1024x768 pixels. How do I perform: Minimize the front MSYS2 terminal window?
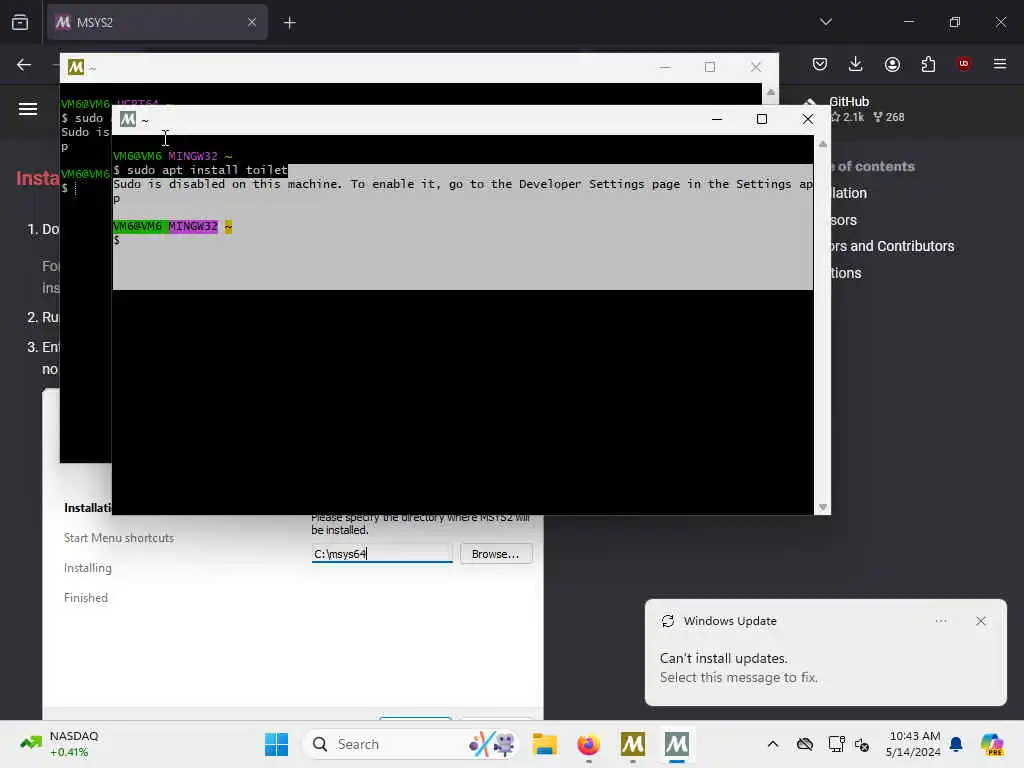coord(716,119)
